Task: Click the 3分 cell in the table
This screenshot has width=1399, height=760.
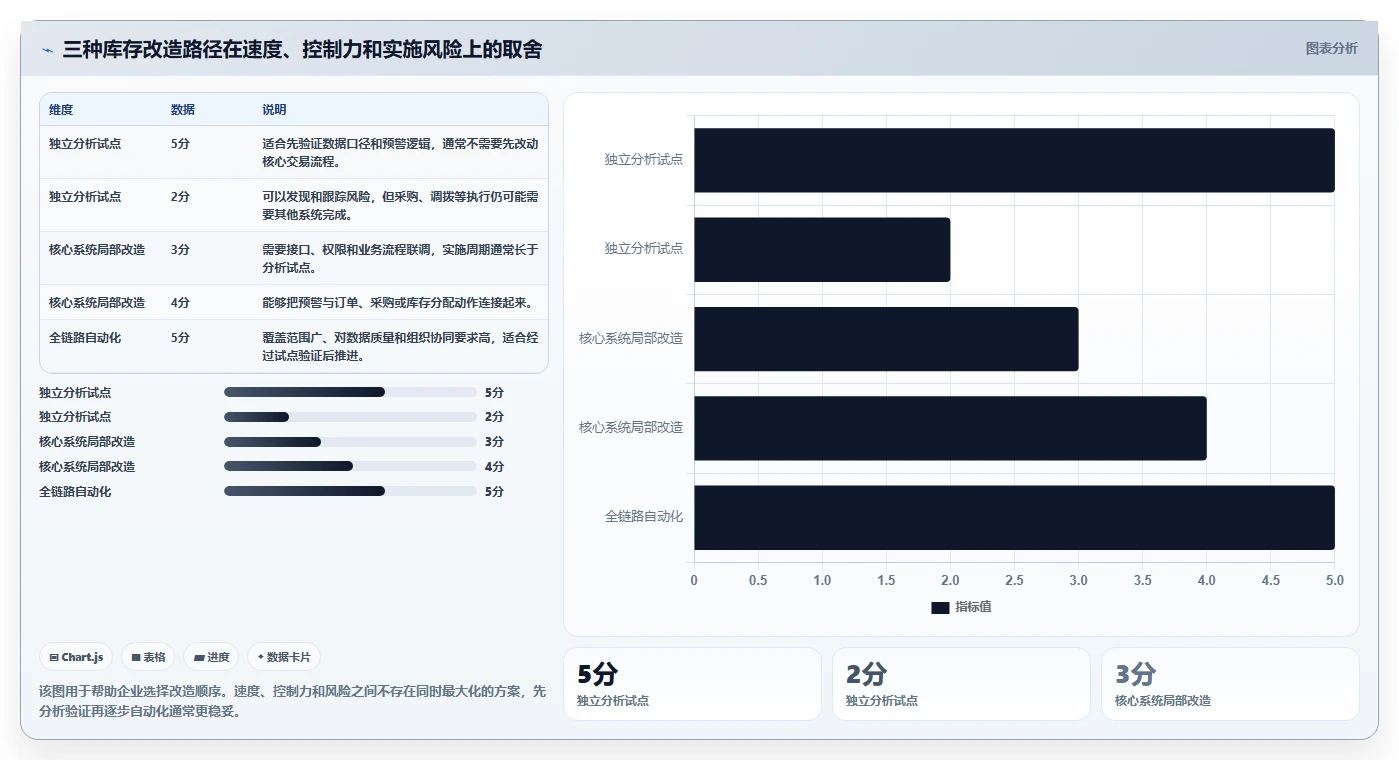Action: [x=180, y=250]
